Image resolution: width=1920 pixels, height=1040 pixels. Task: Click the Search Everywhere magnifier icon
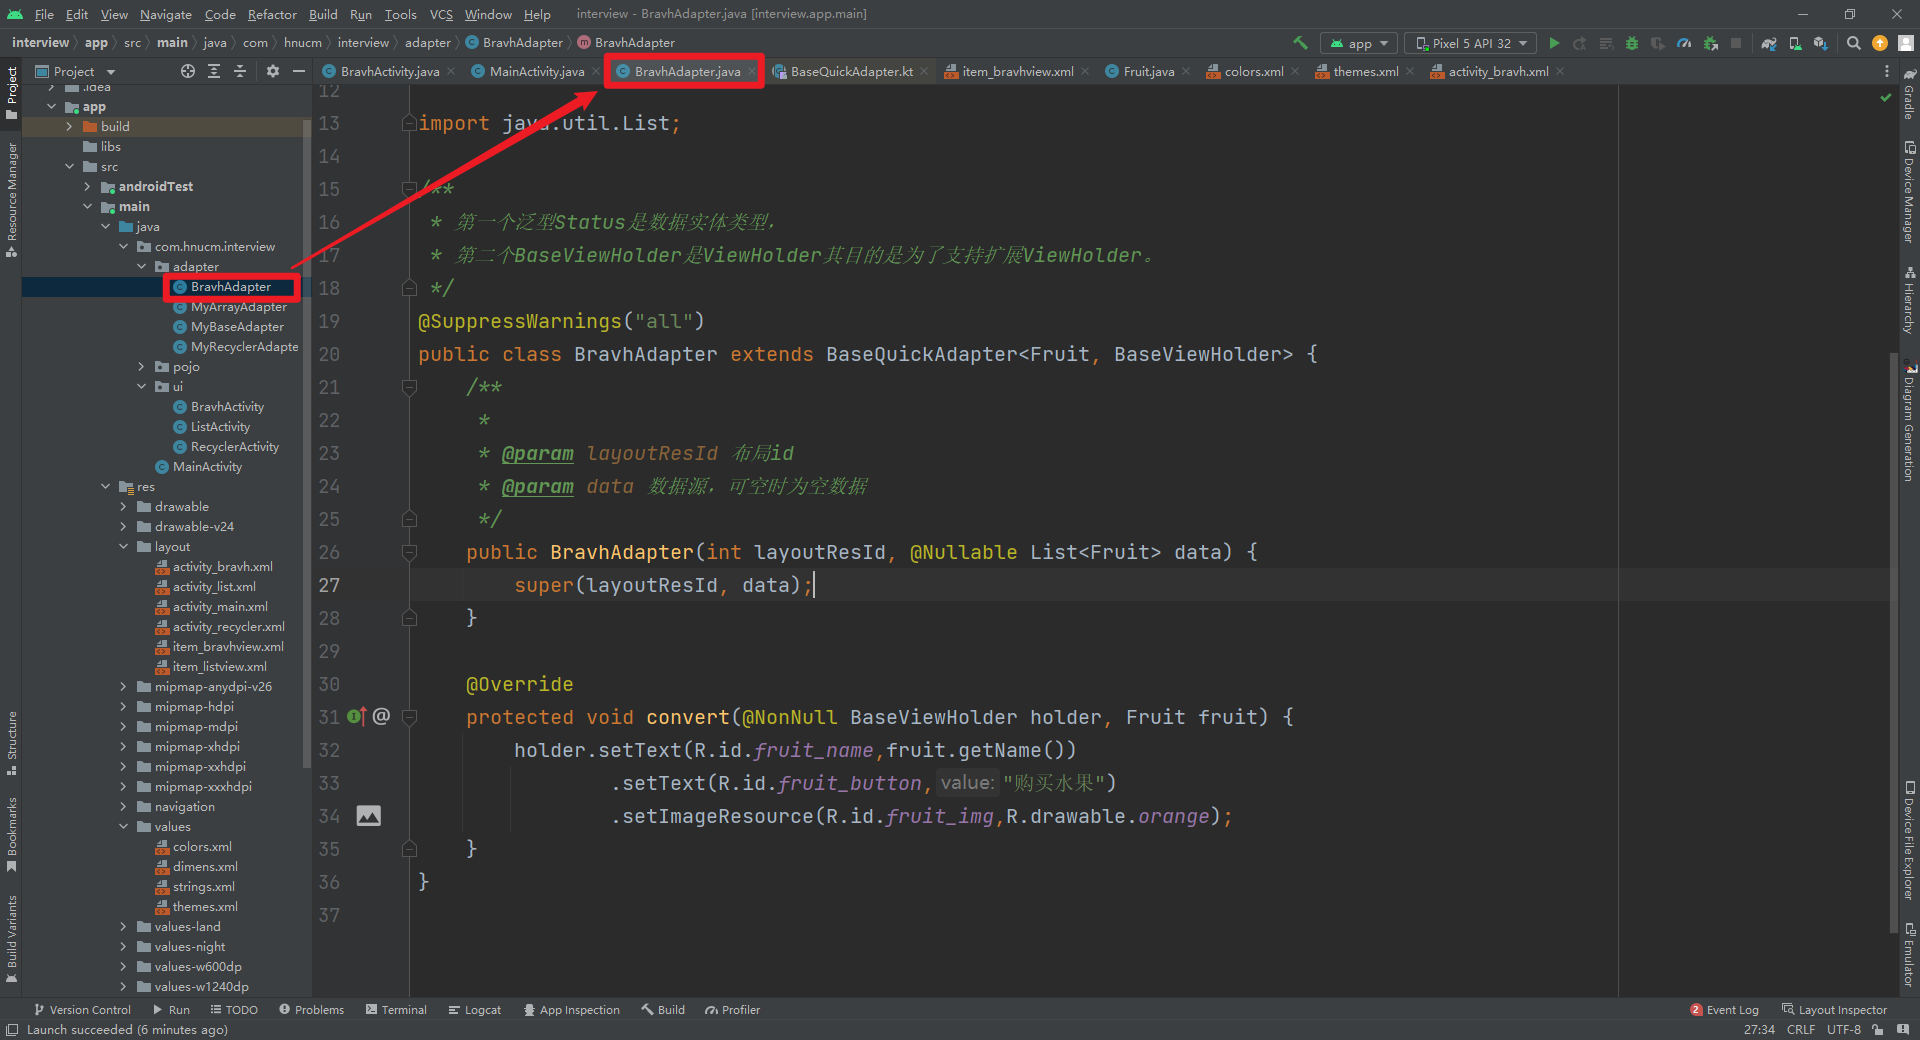1854,43
